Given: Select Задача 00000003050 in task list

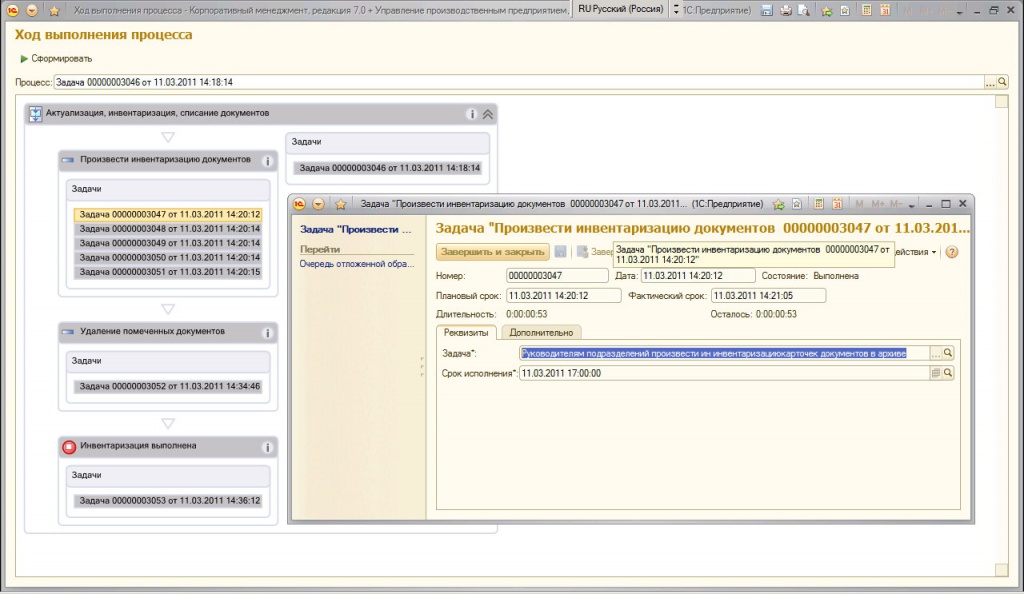Looking at the screenshot, I should pyautogui.click(x=168, y=257).
